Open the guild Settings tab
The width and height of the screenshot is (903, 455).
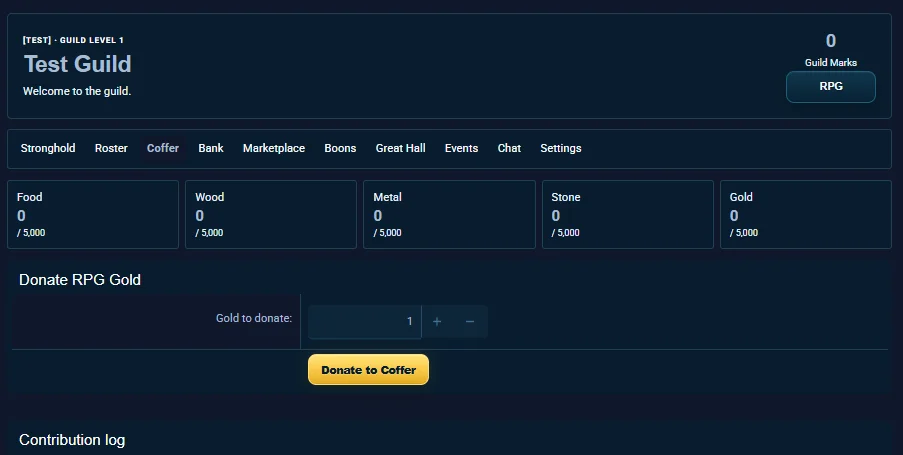560,148
